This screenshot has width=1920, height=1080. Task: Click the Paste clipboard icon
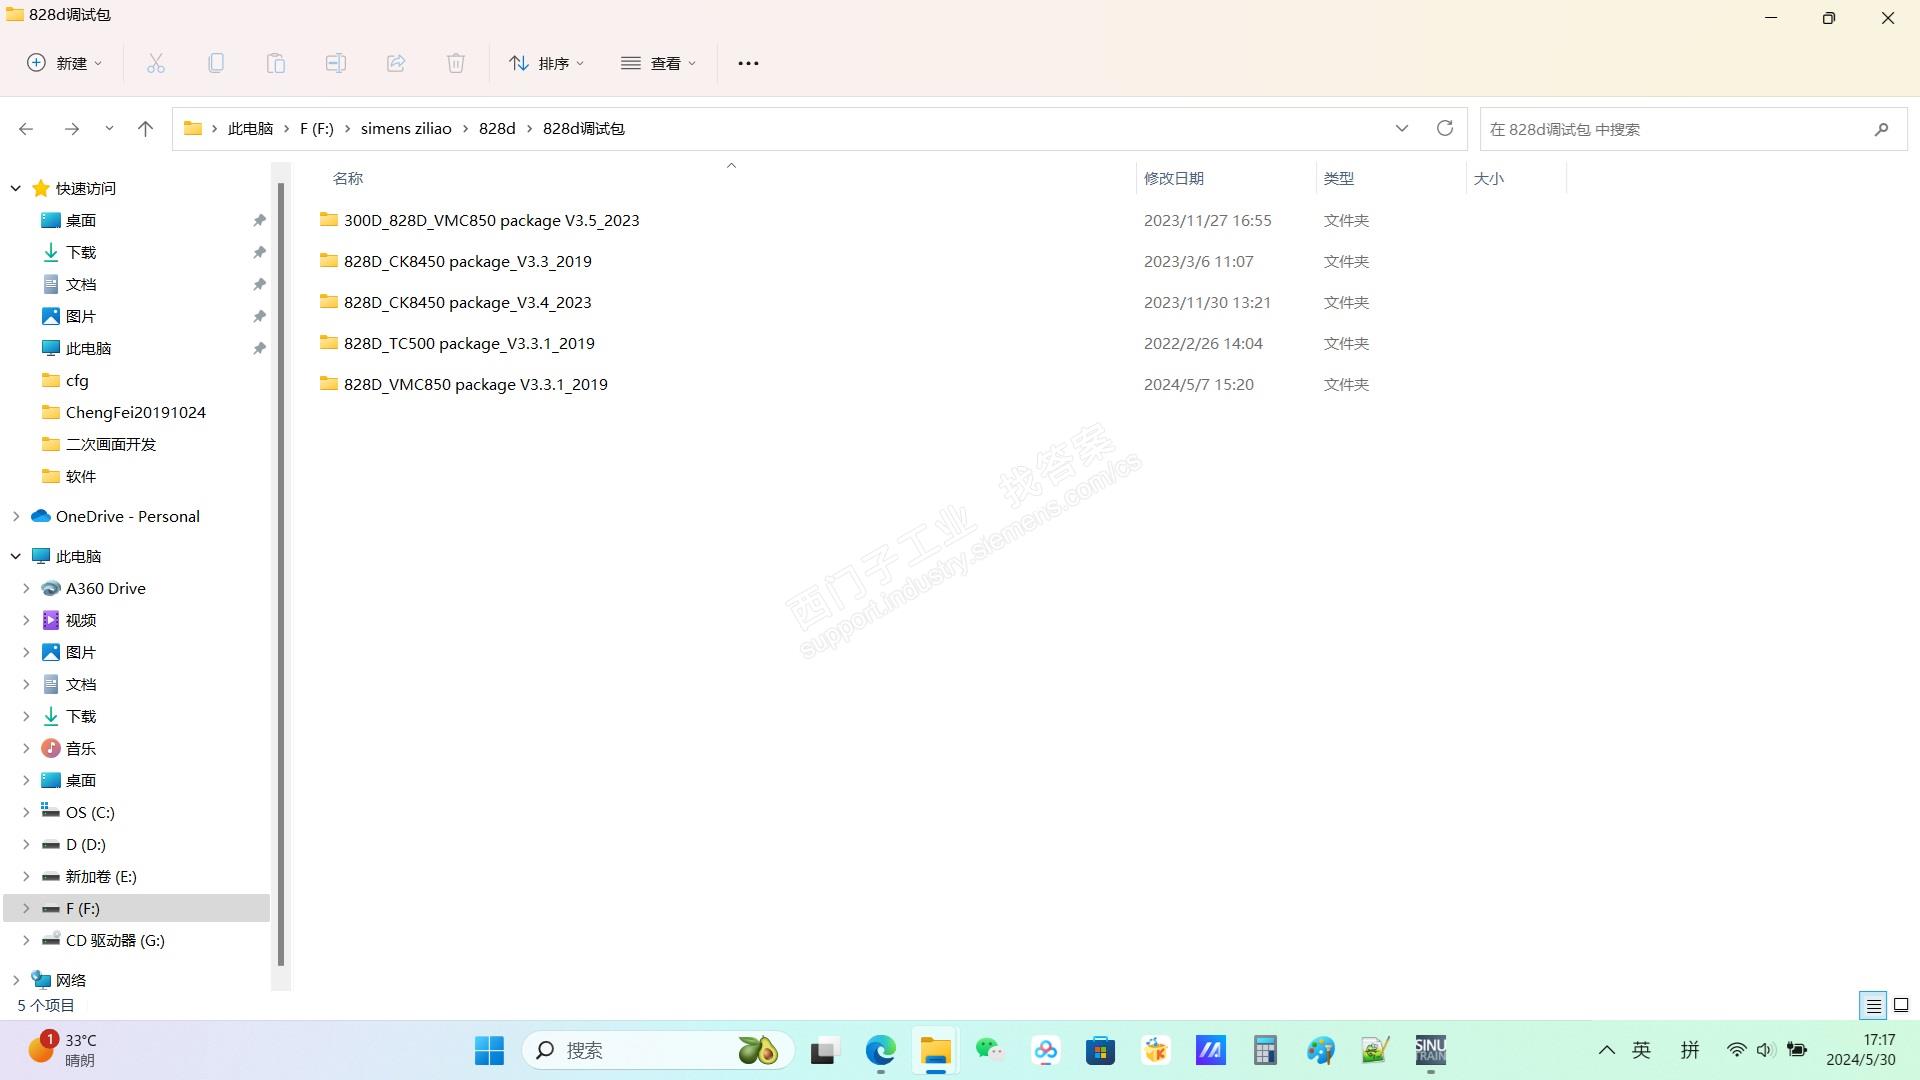276,63
